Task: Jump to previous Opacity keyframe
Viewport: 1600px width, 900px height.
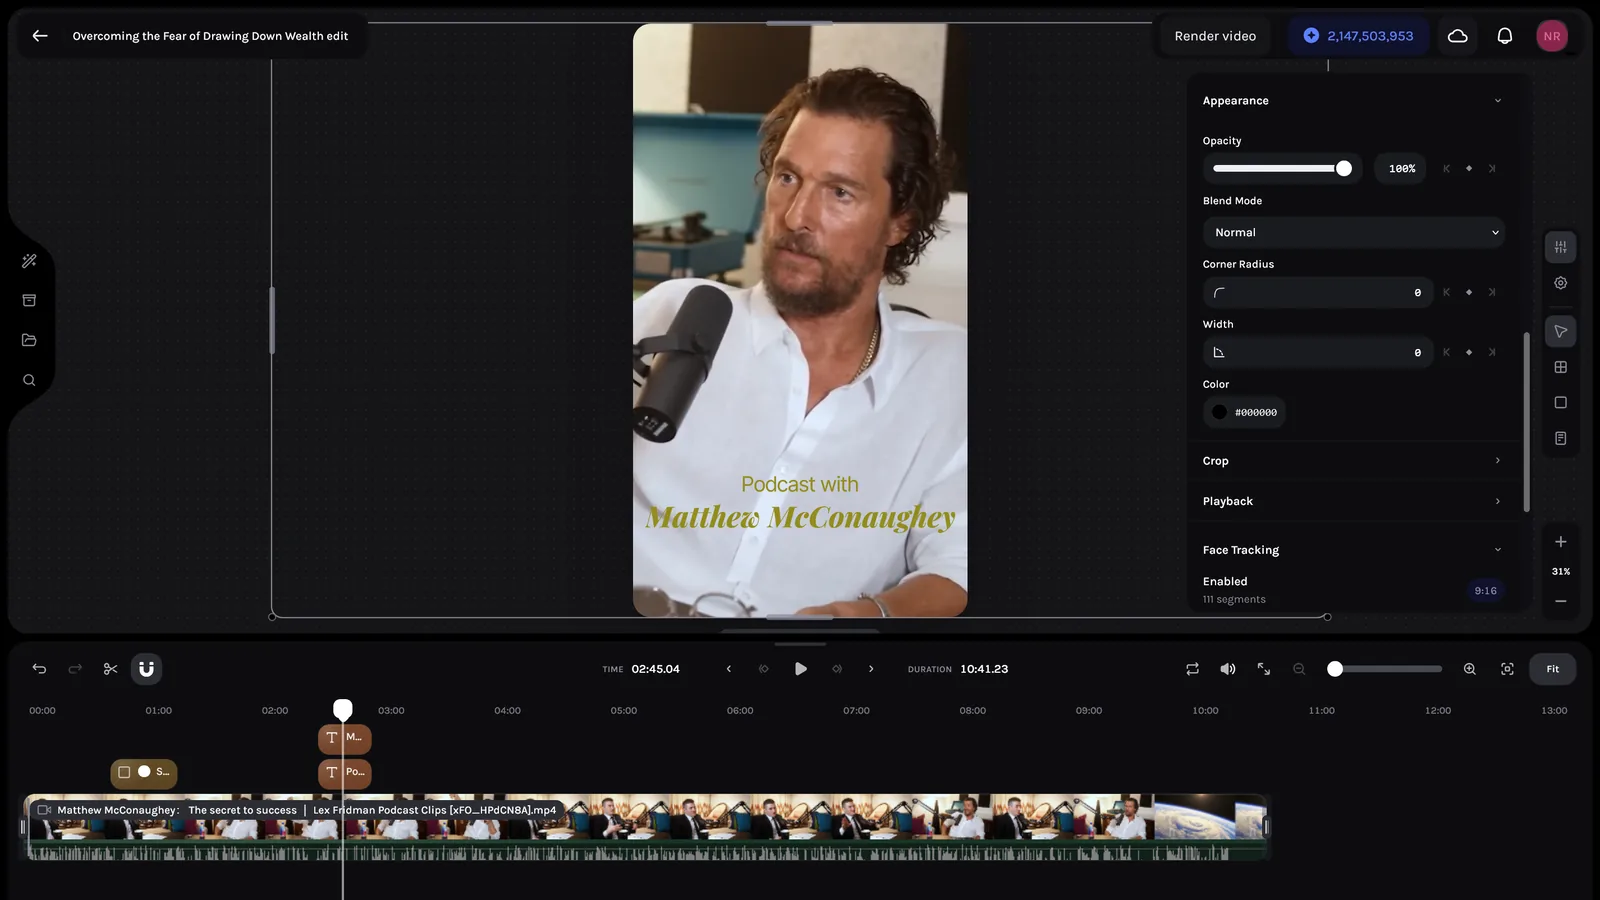Action: pyautogui.click(x=1446, y=169)
